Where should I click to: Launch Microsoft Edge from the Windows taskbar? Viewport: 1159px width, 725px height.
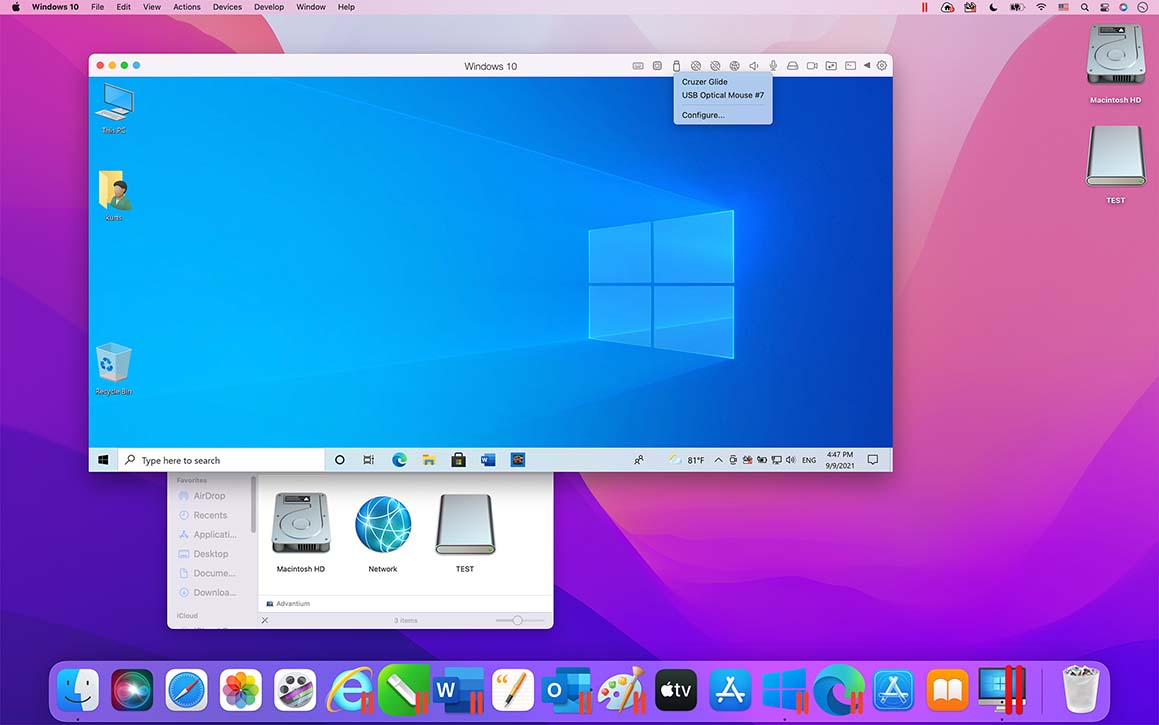(x=399, y=460)
